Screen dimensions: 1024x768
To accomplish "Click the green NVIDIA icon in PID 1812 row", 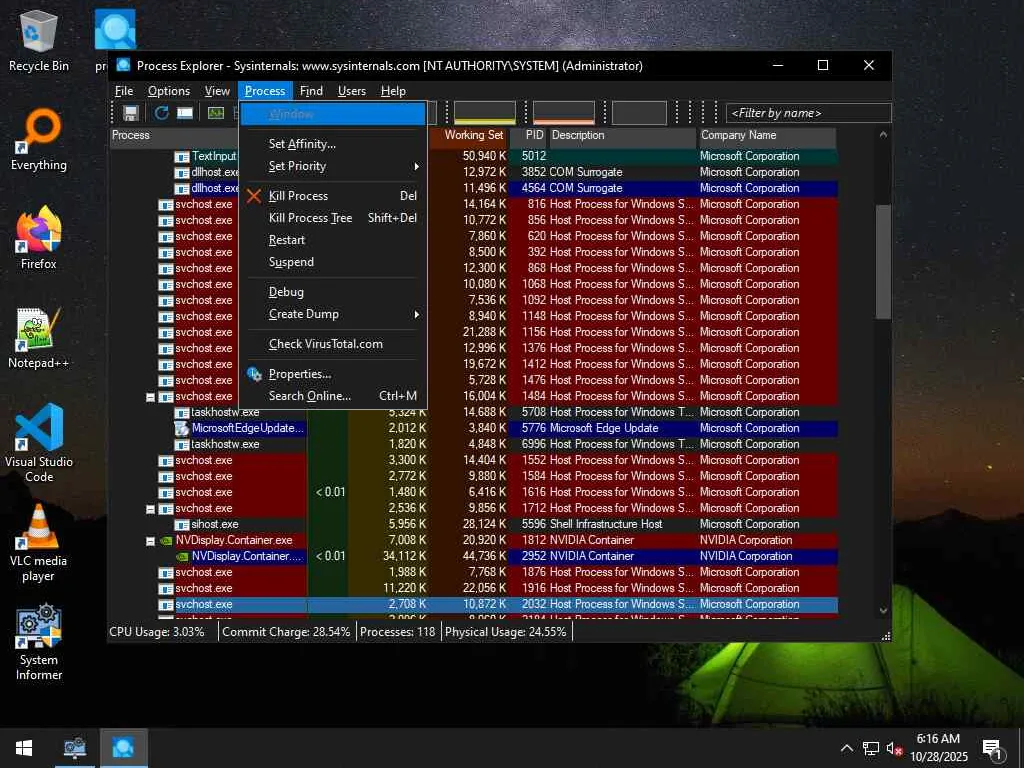I will point(166,541).
